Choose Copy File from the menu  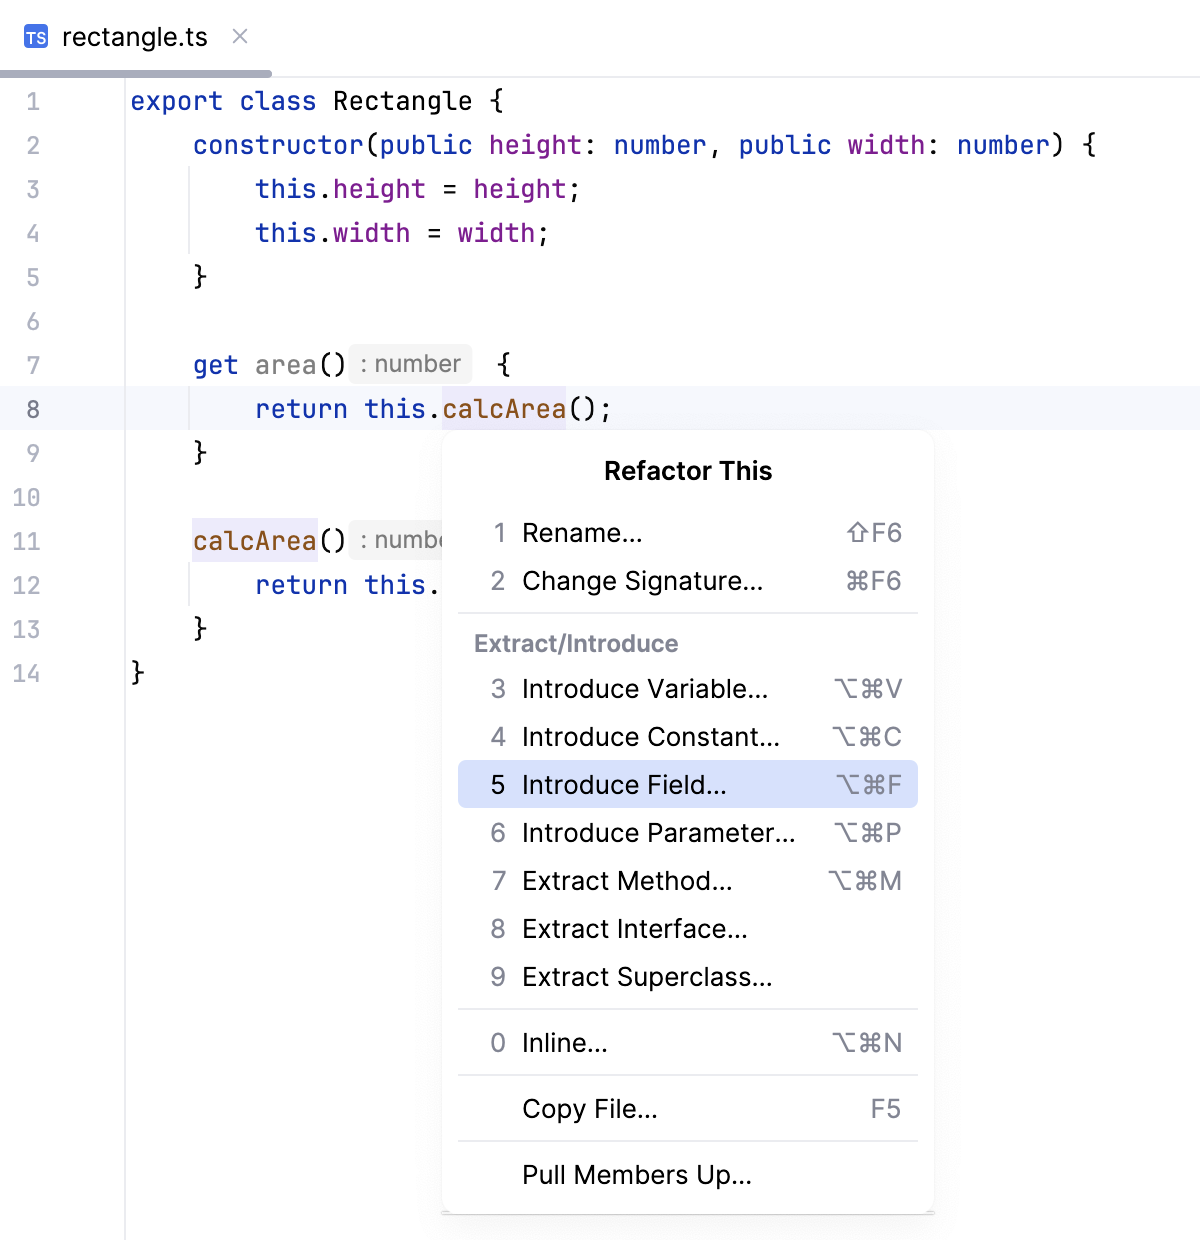click(x=590, y=1109)
